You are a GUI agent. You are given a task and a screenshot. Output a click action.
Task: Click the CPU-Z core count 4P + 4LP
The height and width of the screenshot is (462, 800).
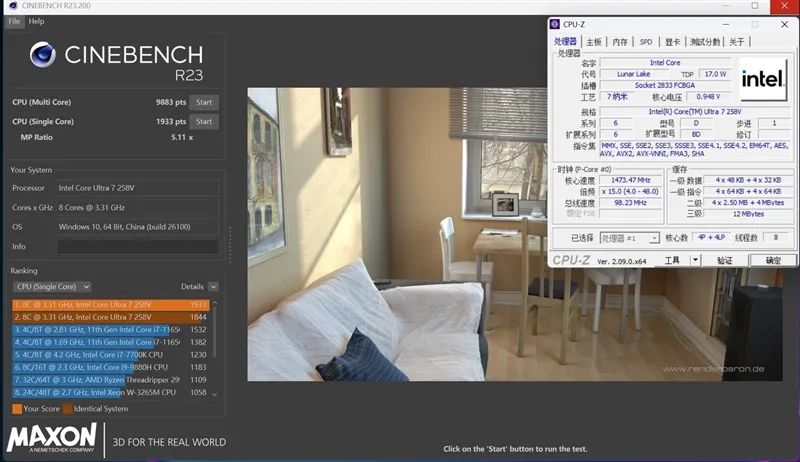coord(711,238)
